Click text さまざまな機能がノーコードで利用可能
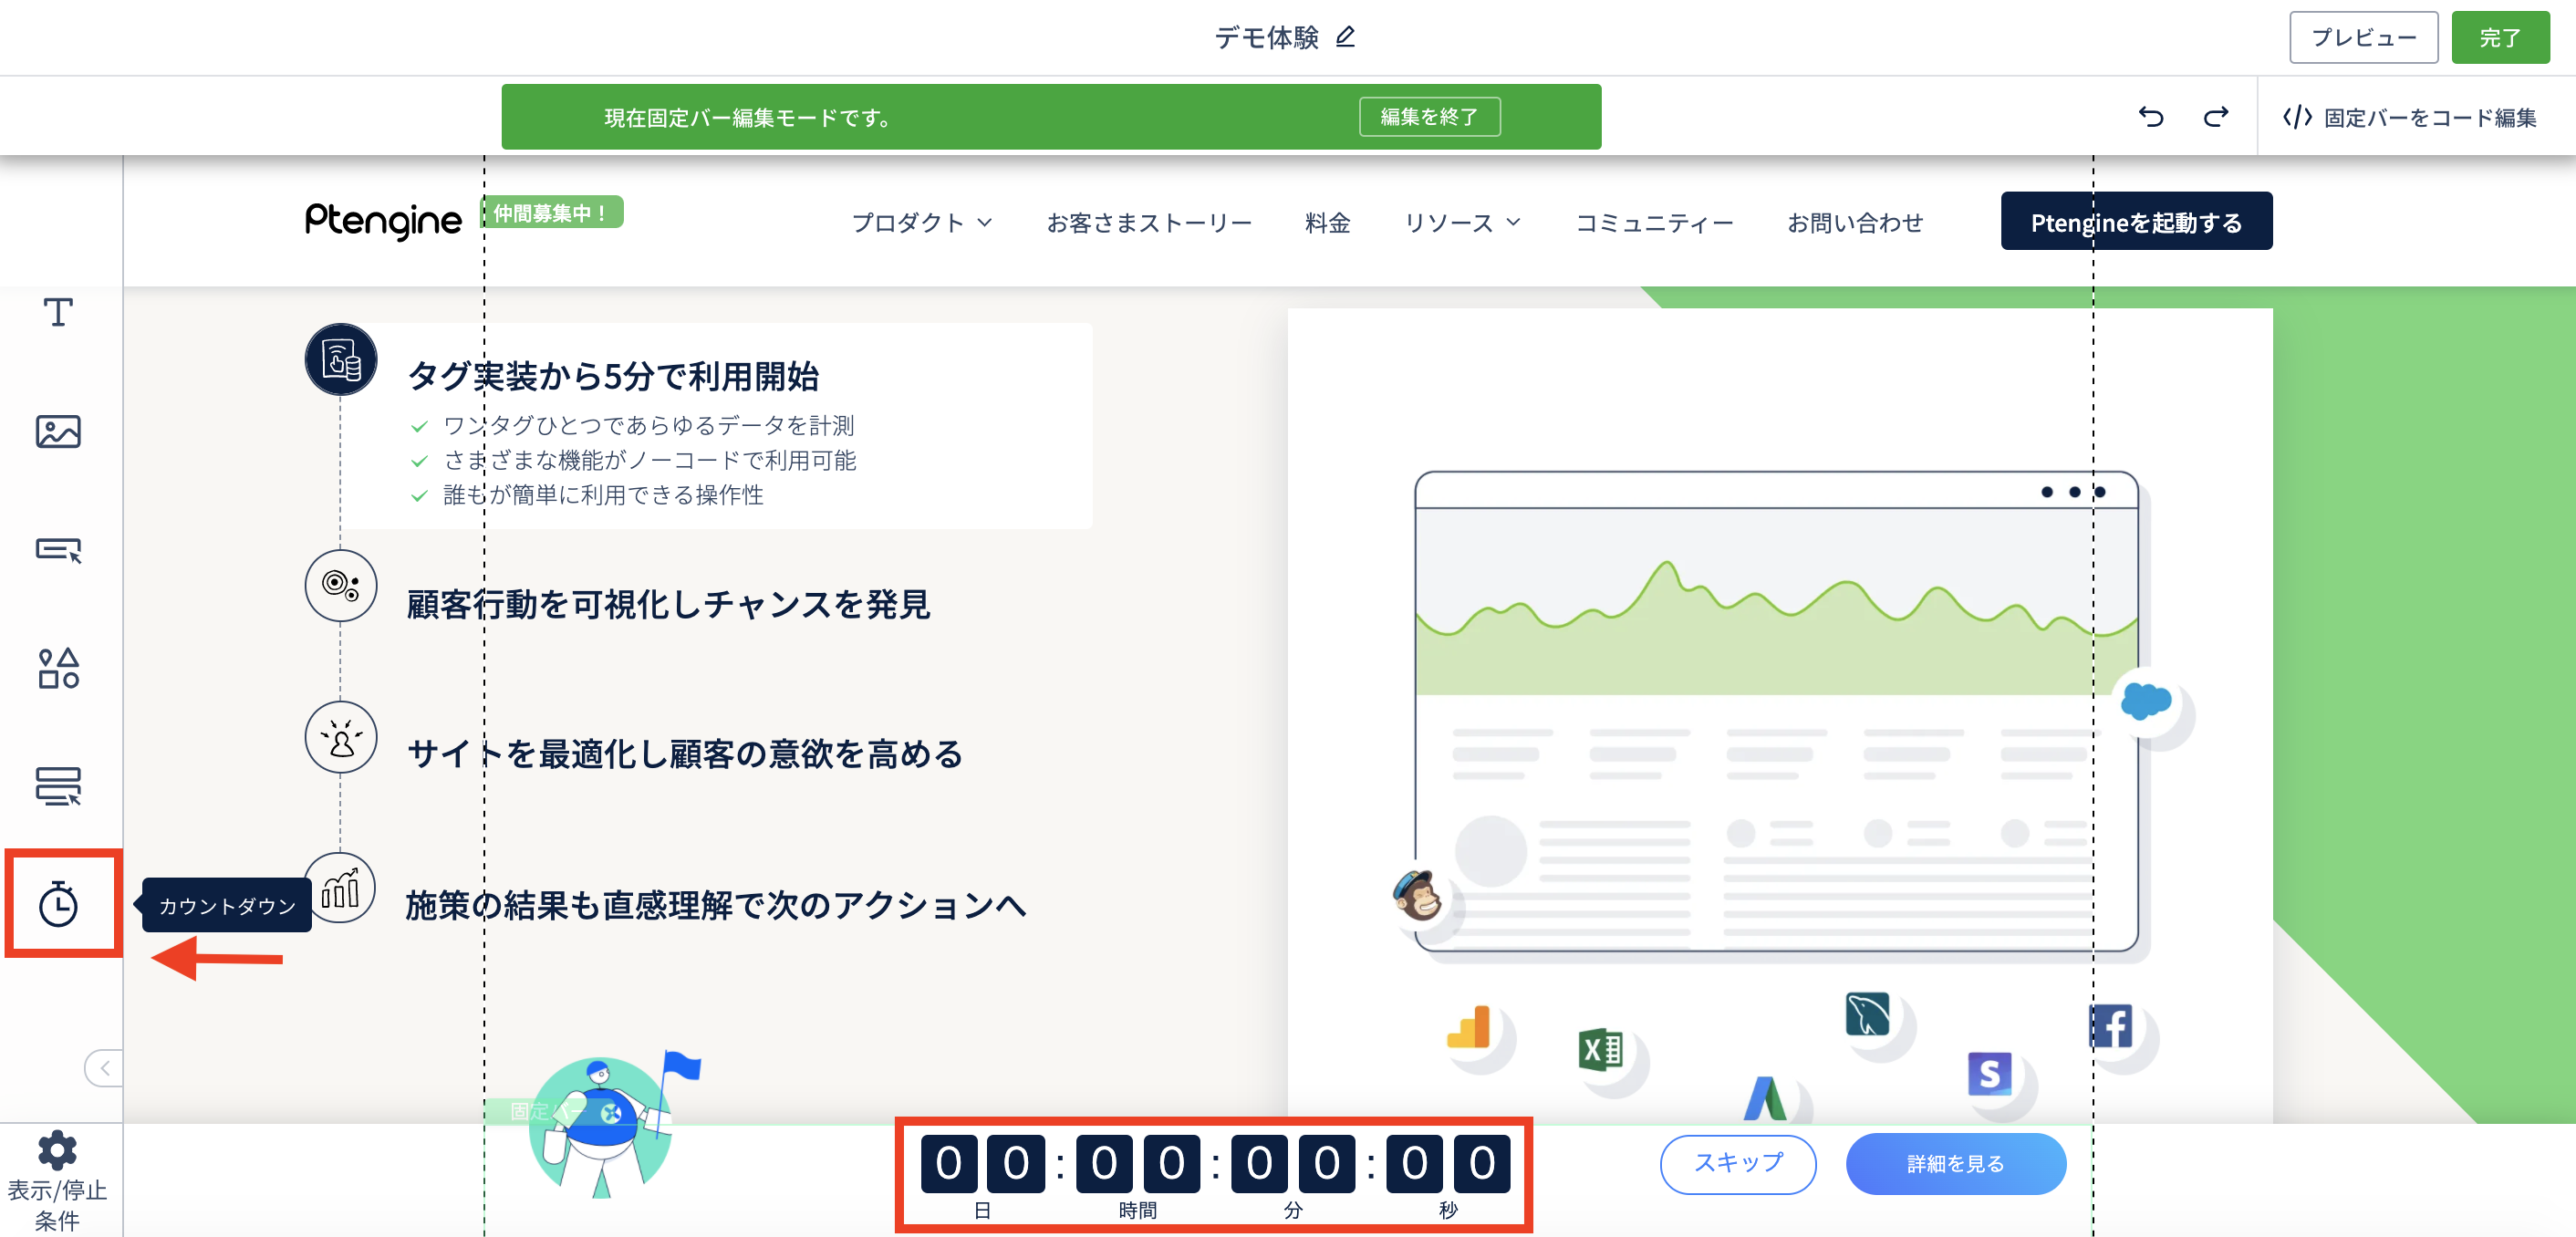The width and height of the screenshot is (2576, 1237). point(650,460)
